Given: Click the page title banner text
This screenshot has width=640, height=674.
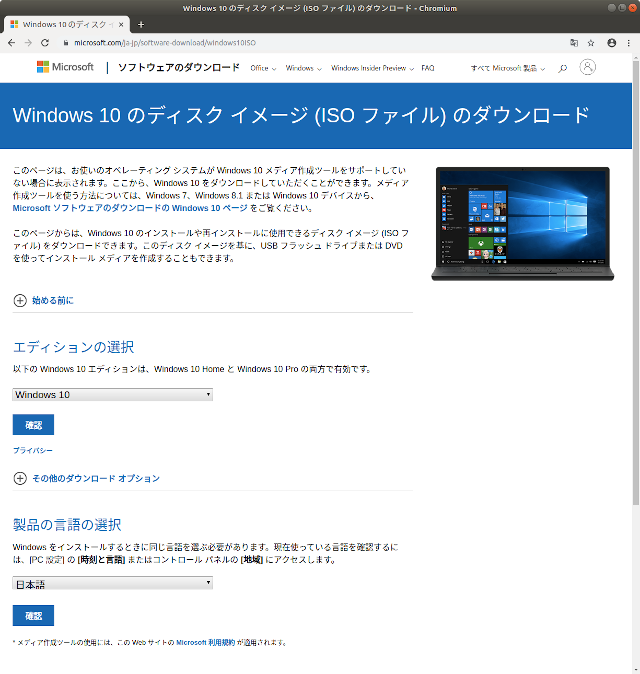Looking at the screenshot, I should click(x=301, y=115).
